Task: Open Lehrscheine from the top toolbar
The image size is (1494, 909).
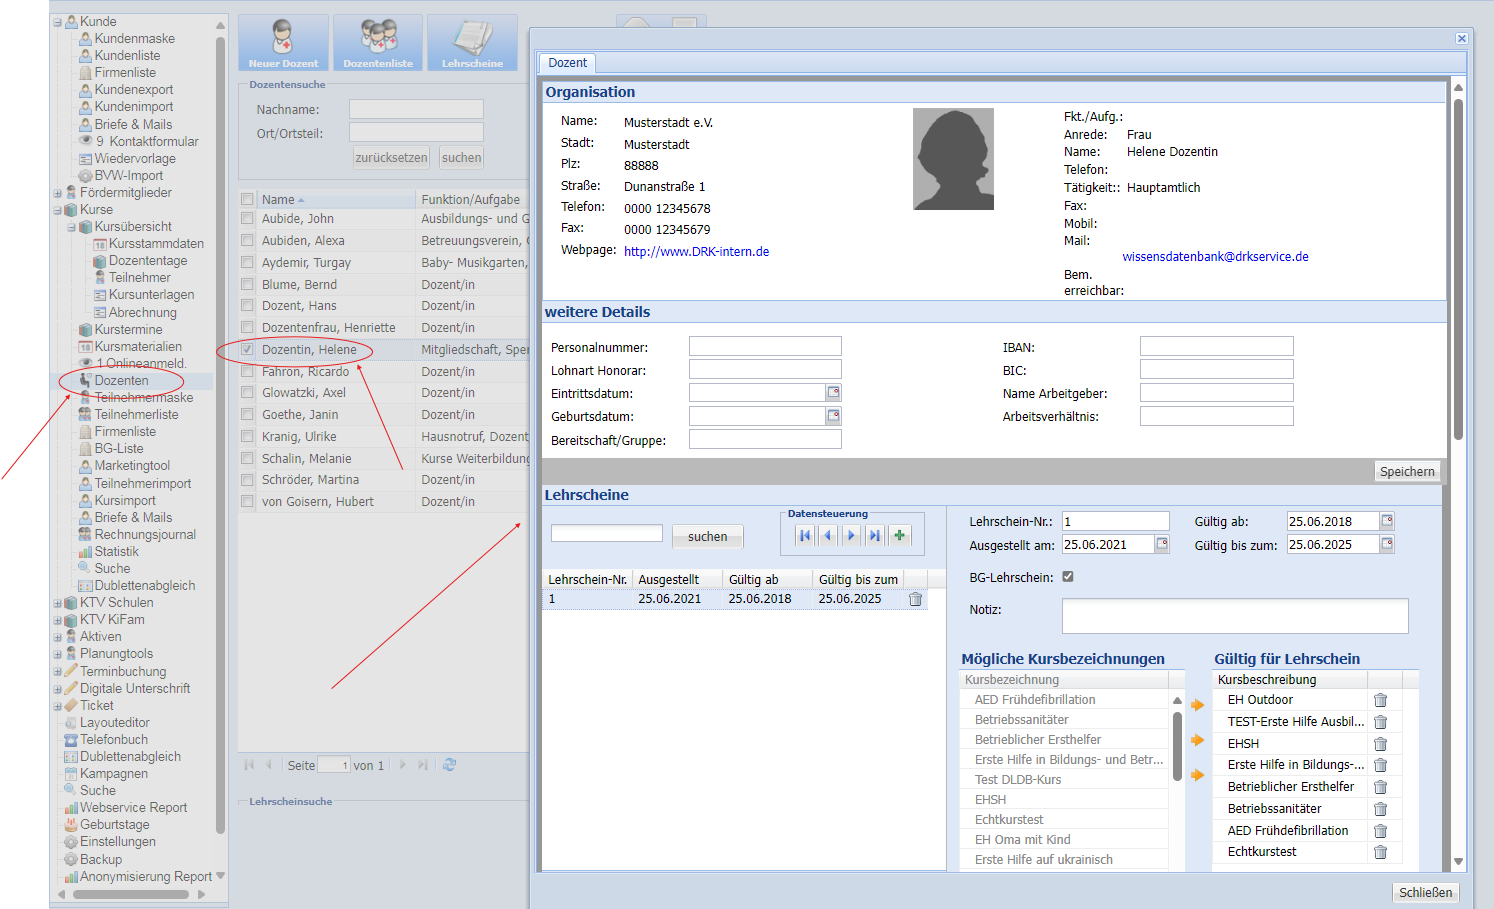Action: pos(472,43)
